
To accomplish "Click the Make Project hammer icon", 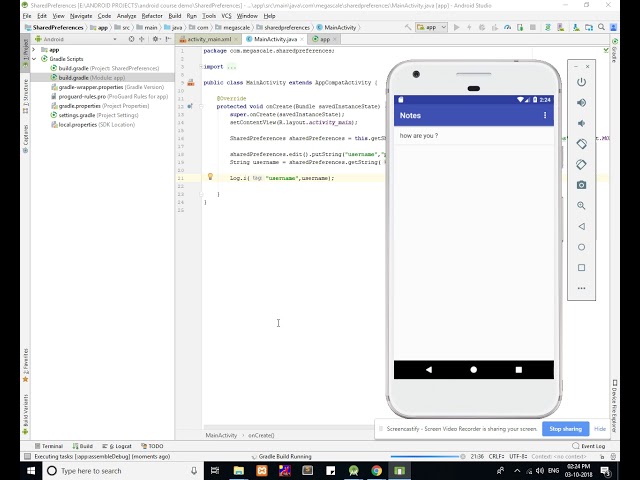I will (408, 27).
